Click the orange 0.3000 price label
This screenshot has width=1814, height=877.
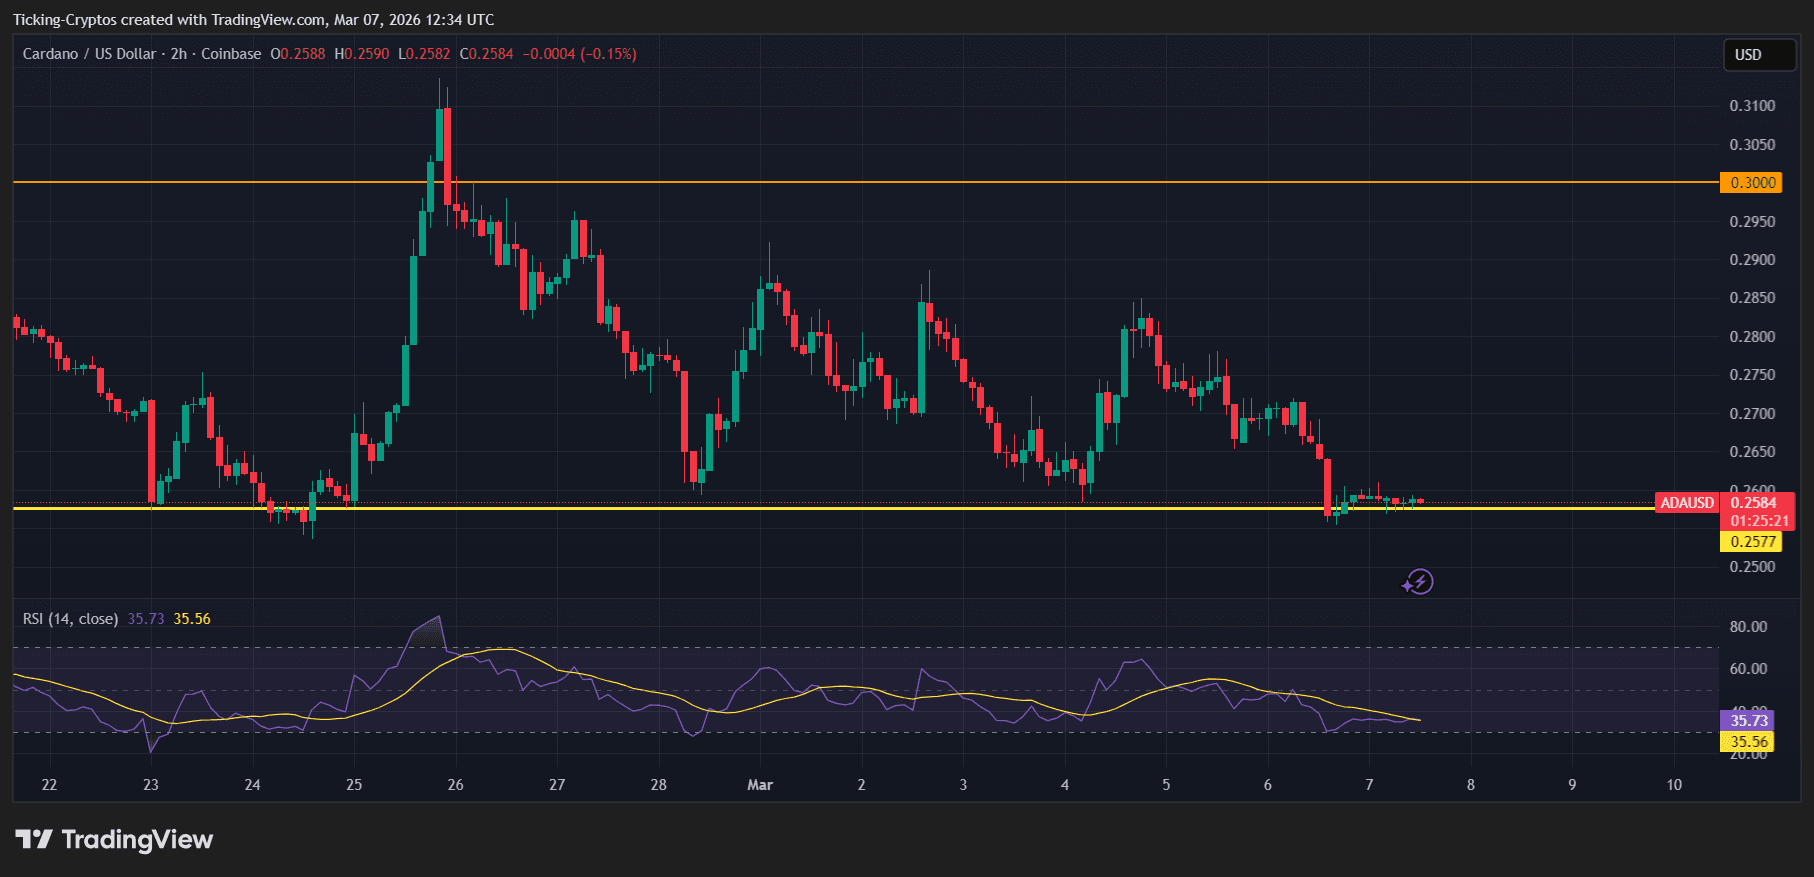point(1753,183)
